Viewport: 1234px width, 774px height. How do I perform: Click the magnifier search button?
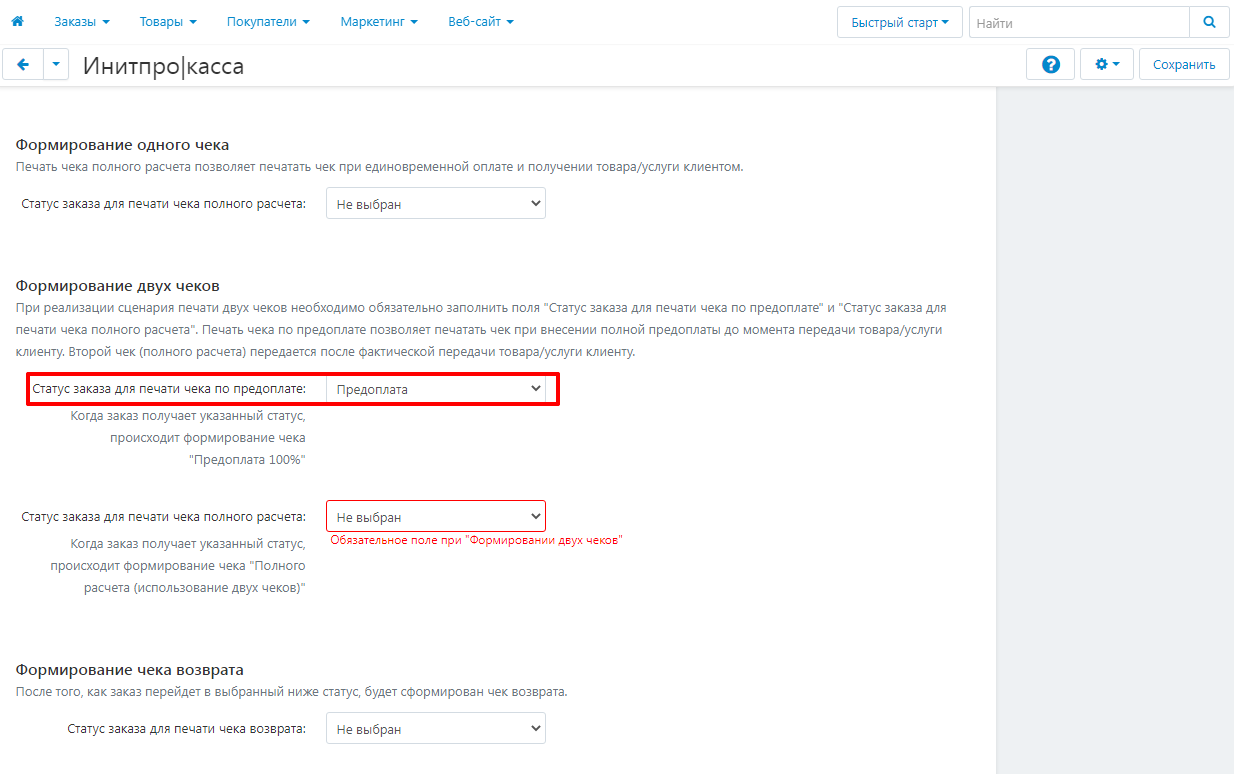click(x=1209, y=22)
